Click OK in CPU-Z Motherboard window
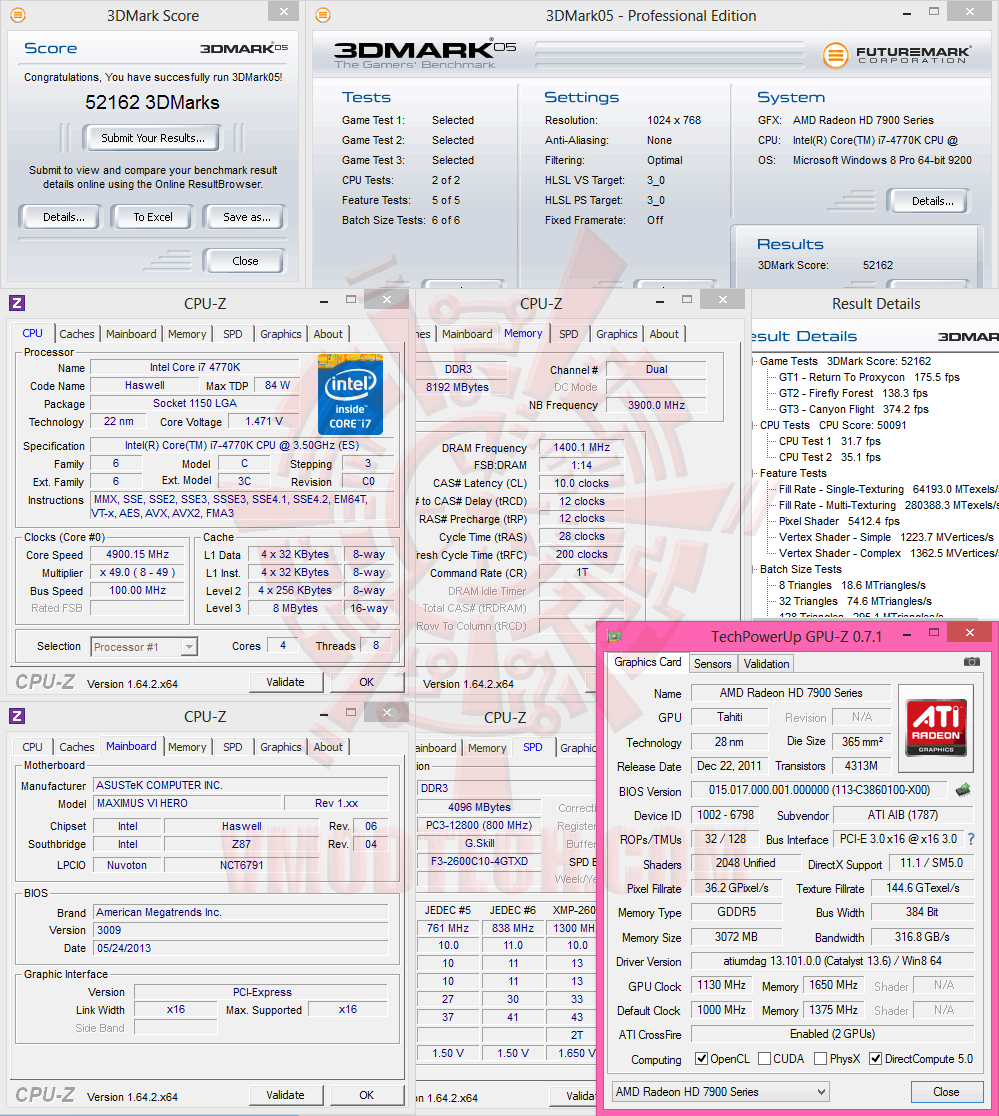Image resolution: width=999 pixels, height=1116 pixels. pos(366,1095)
